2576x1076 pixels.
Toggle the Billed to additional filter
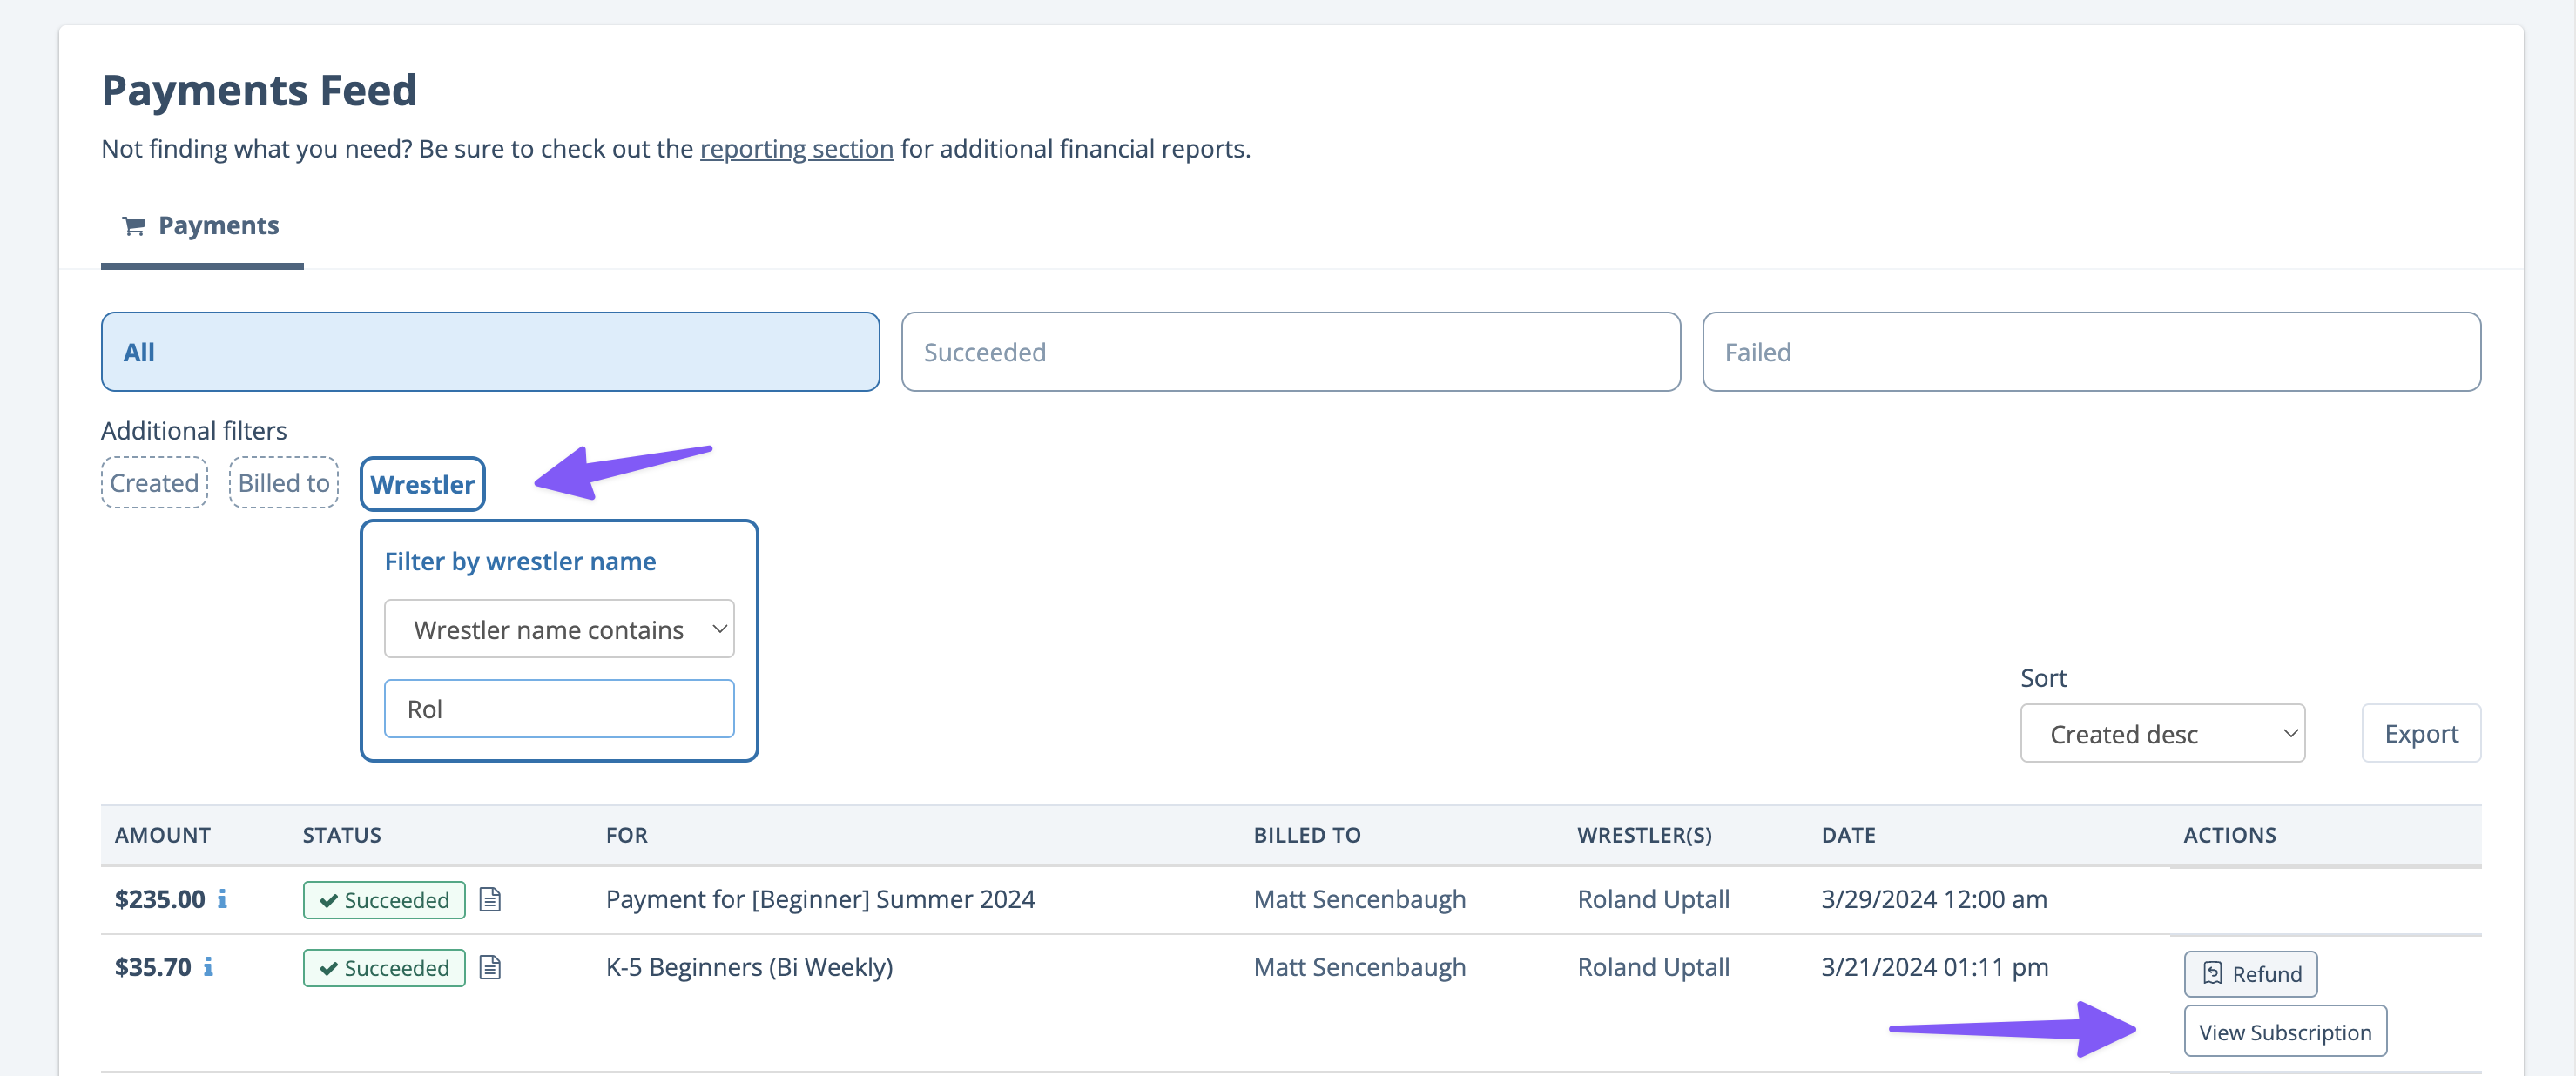pyautogui.click(x=284, y=483)
